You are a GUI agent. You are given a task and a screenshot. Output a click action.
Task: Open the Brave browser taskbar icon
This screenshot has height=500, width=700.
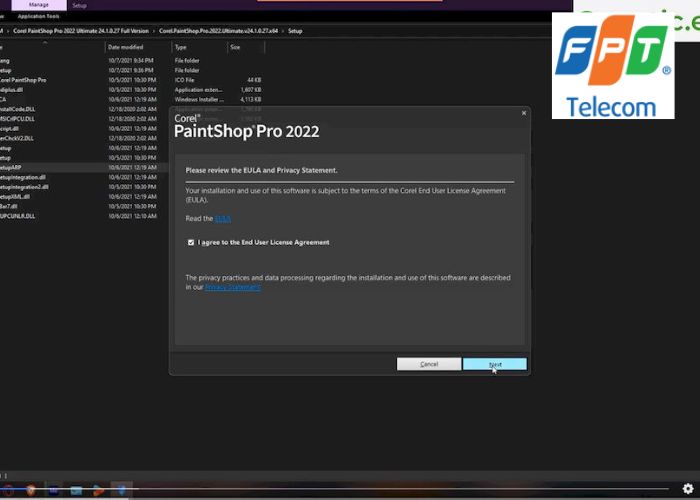[30, 490]
